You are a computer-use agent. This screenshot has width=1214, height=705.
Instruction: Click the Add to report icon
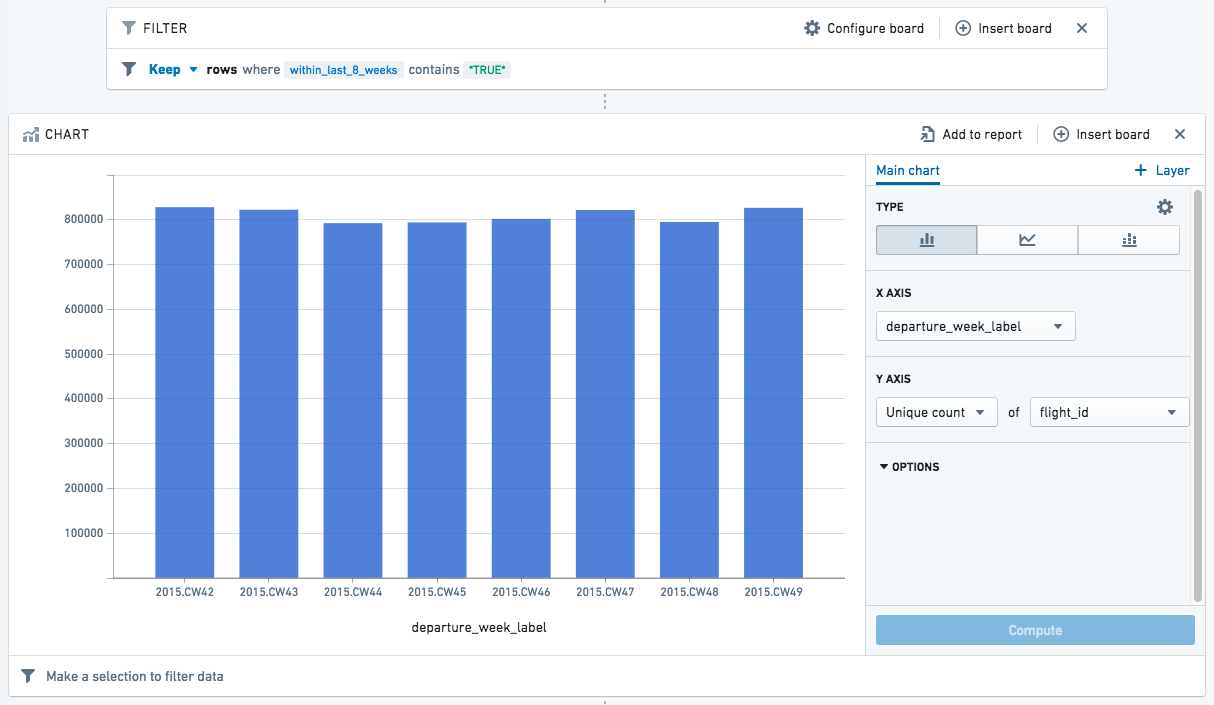pos(928,134)
